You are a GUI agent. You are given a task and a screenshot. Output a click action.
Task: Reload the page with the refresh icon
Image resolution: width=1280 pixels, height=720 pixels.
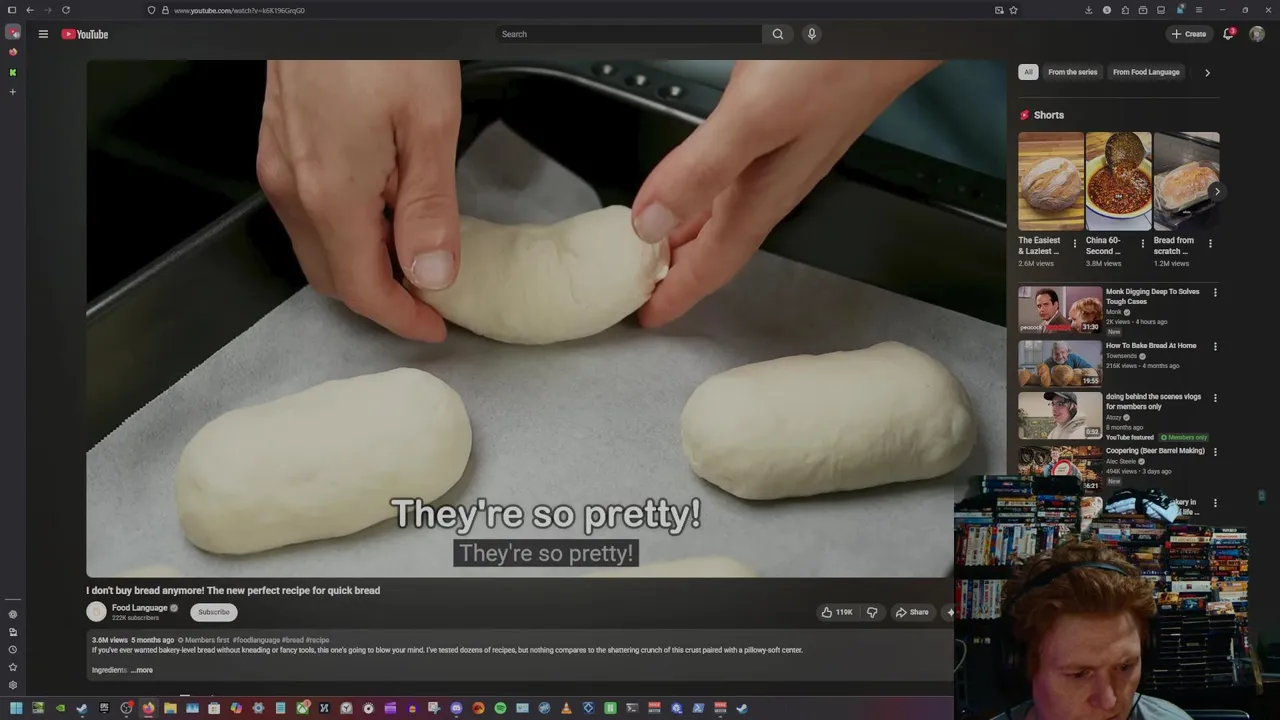(66, 10)
